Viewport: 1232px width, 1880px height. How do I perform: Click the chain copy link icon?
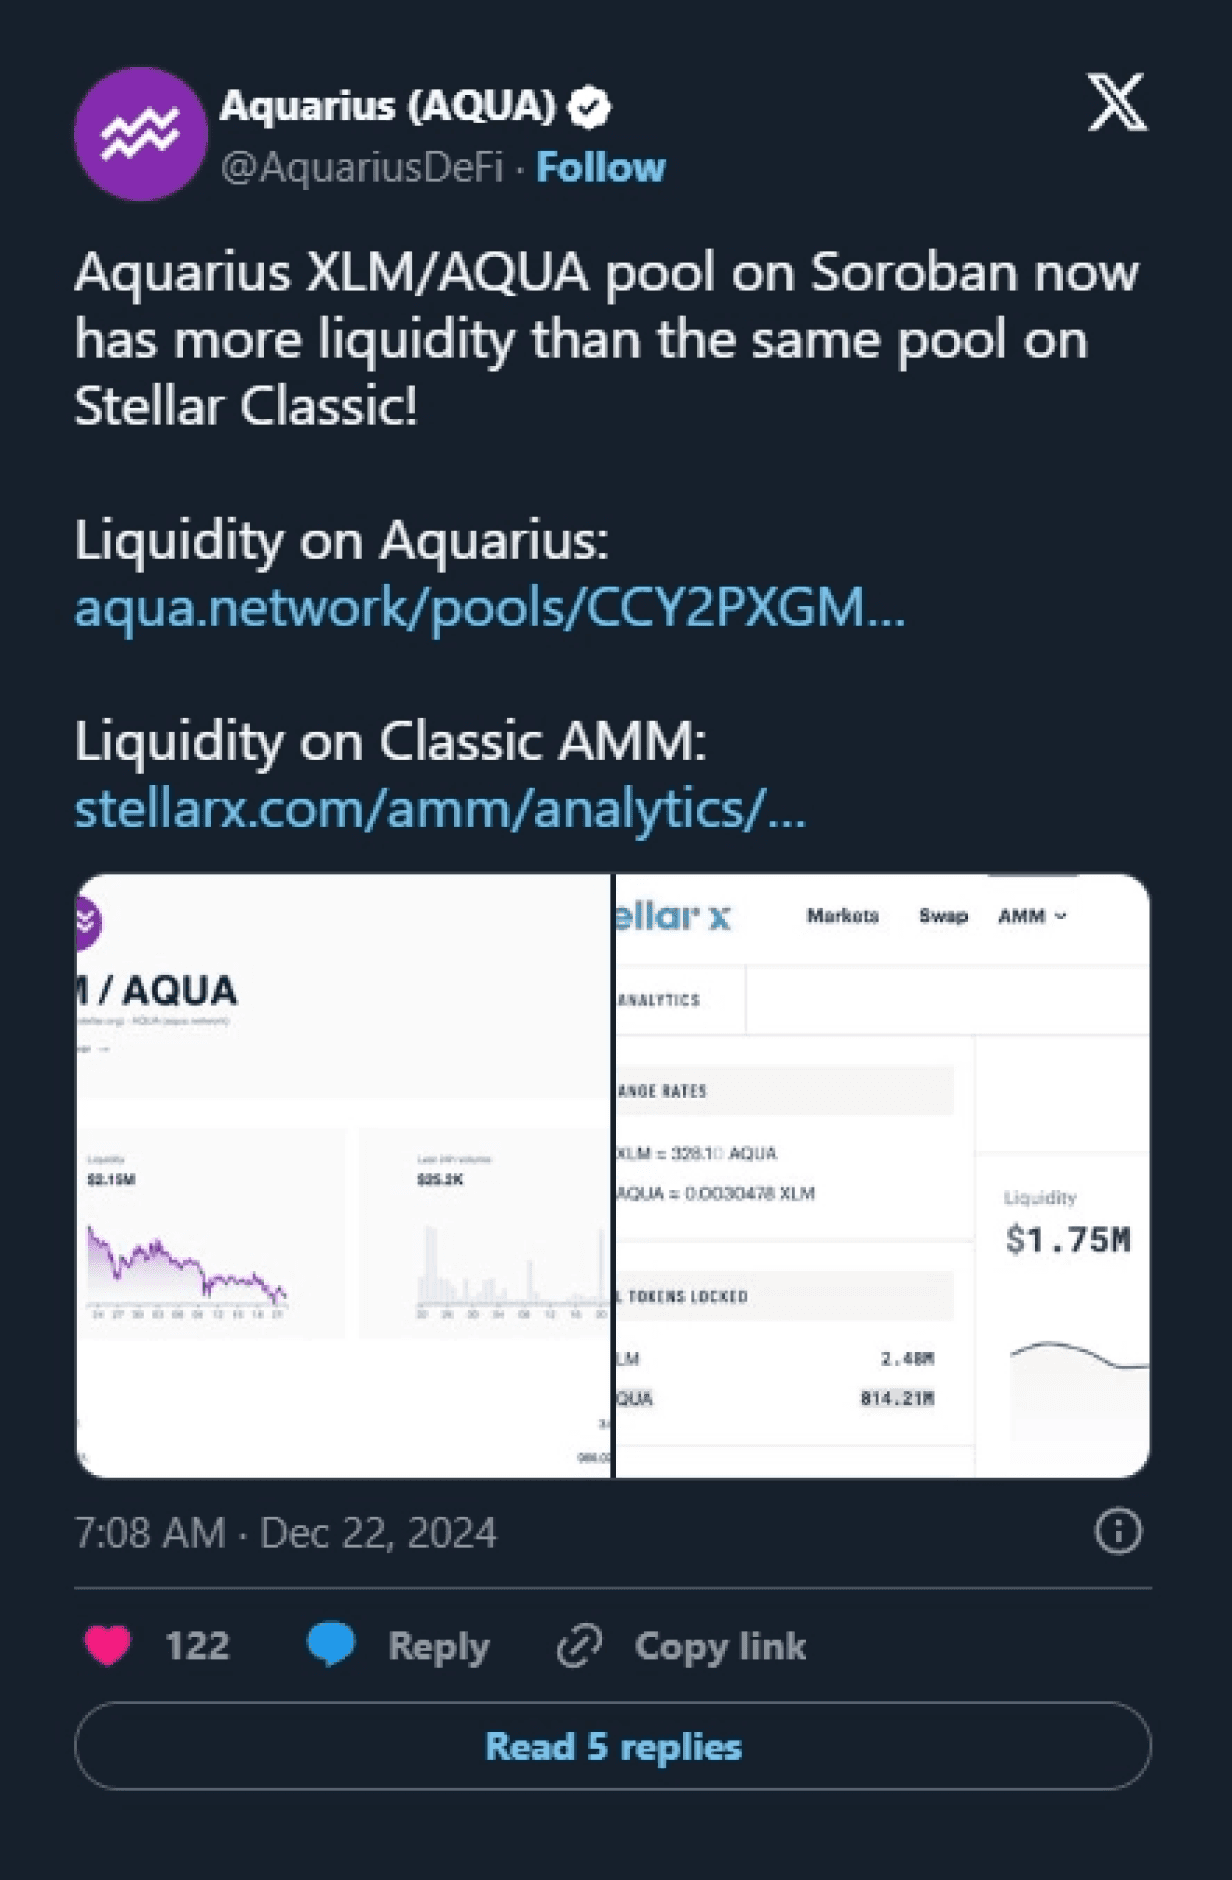(579, 1646)
